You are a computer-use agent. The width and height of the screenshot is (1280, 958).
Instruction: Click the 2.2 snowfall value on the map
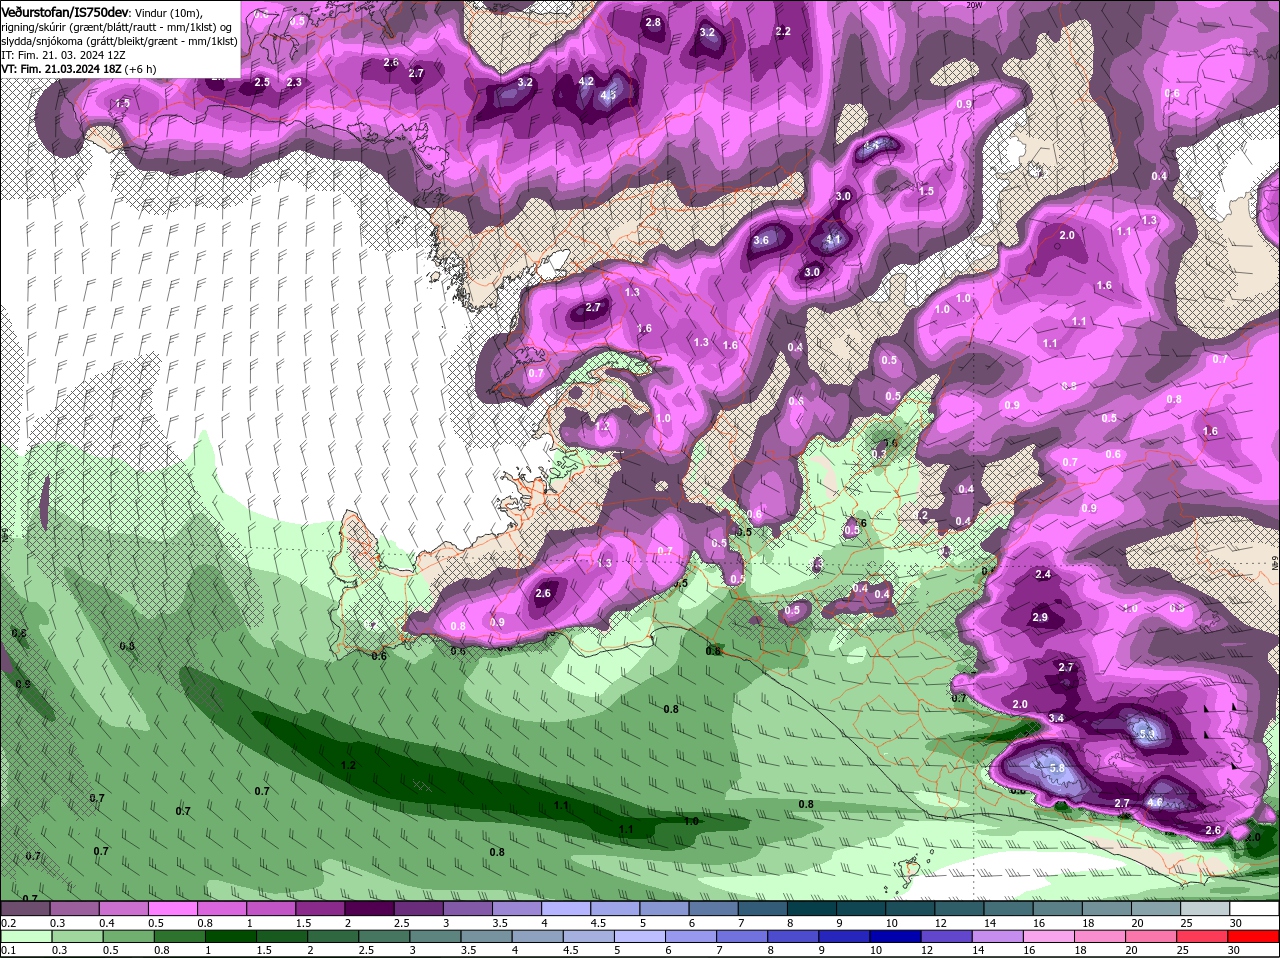click(x=783, y=32)
